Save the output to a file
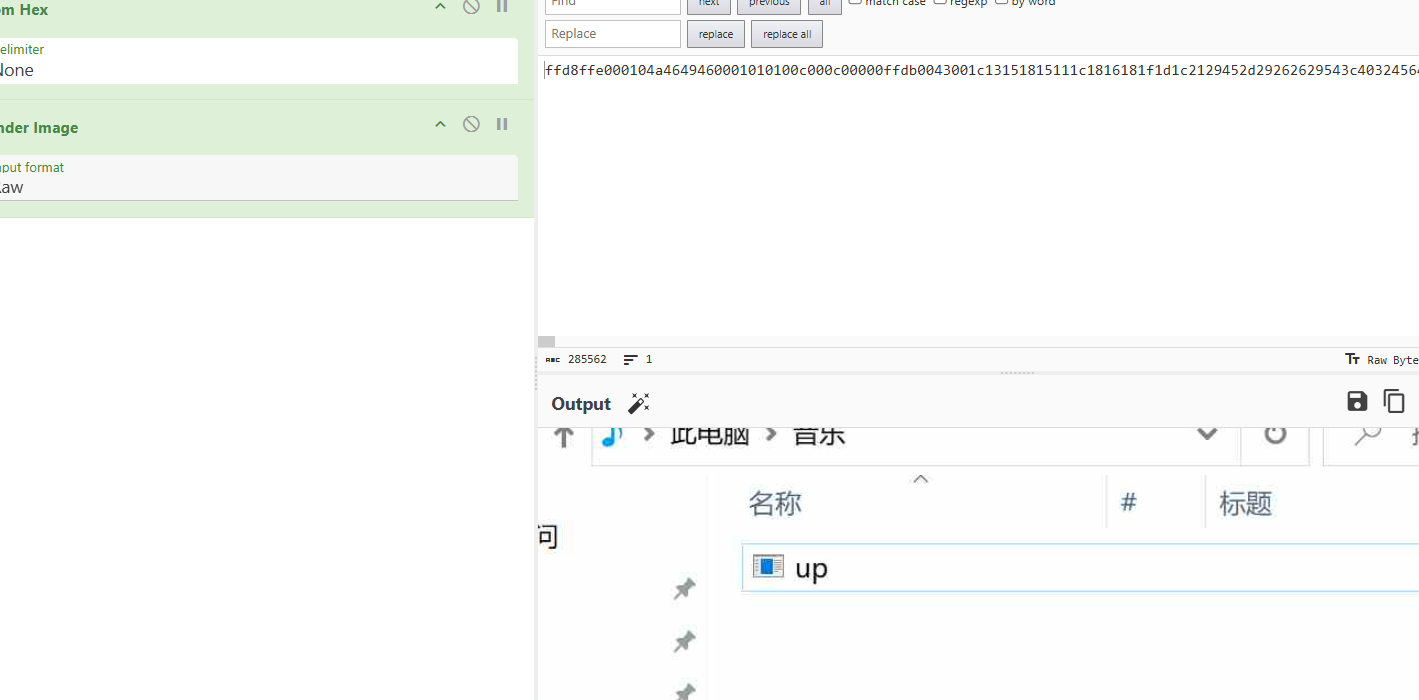The width and height of the screenshot is (1419, 700). tap(1356, 401)
